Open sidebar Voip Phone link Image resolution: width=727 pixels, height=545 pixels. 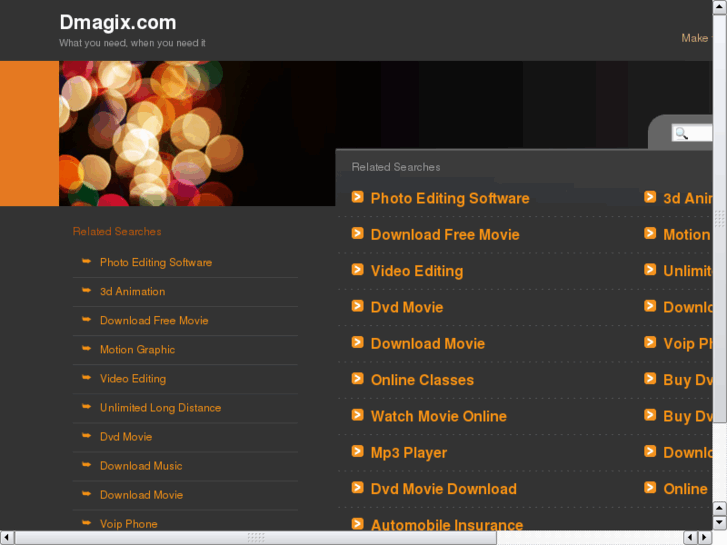click(x=128, y=524)
